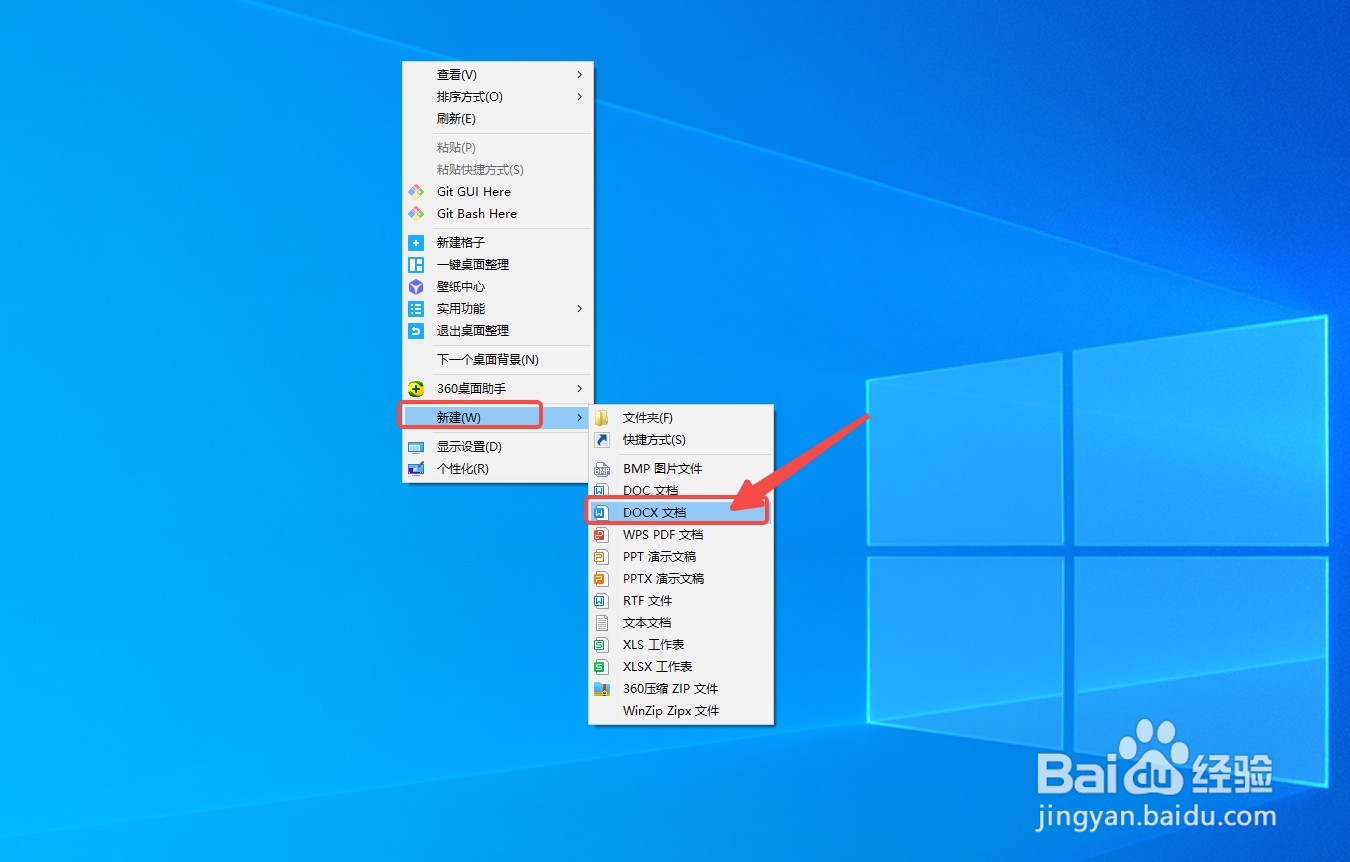Image resolution: width=1350 pixels, height=862 pixels.
Task: Click the PPT 演示文稿 icon
Action: (601, 557)
